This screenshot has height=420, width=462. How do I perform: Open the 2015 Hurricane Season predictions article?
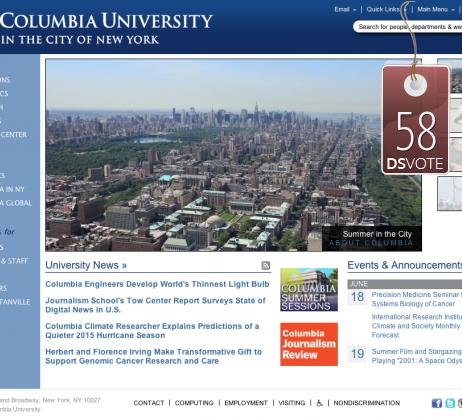[x=152, y=331]
